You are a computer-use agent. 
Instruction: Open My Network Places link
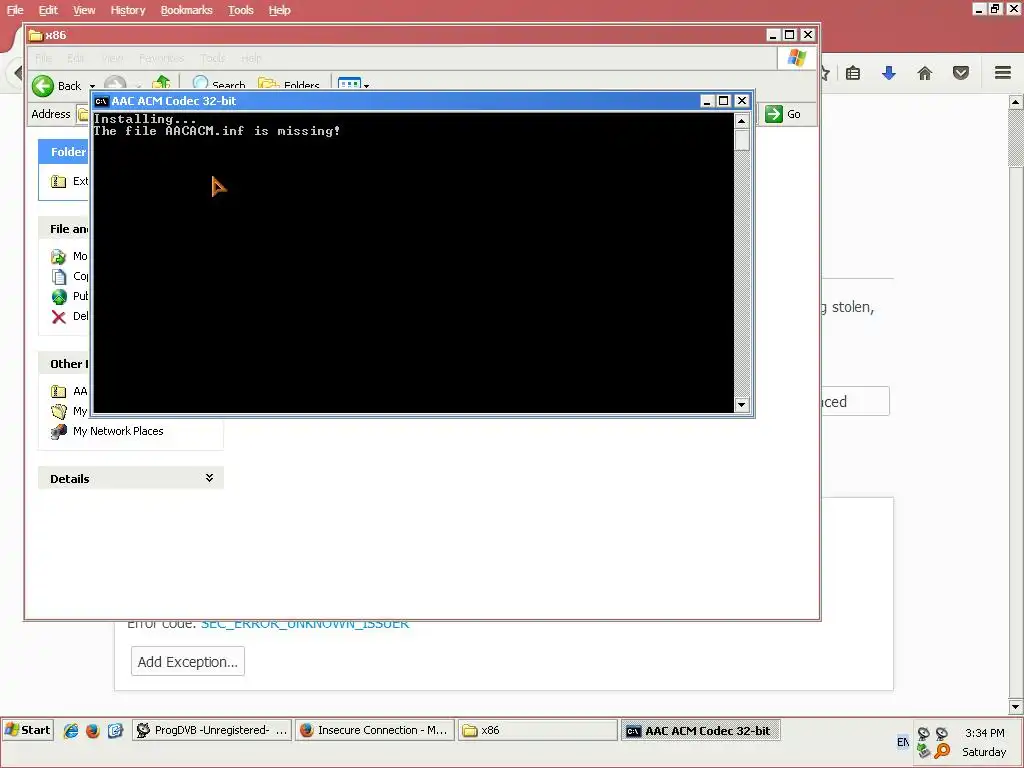coord(118,431)
